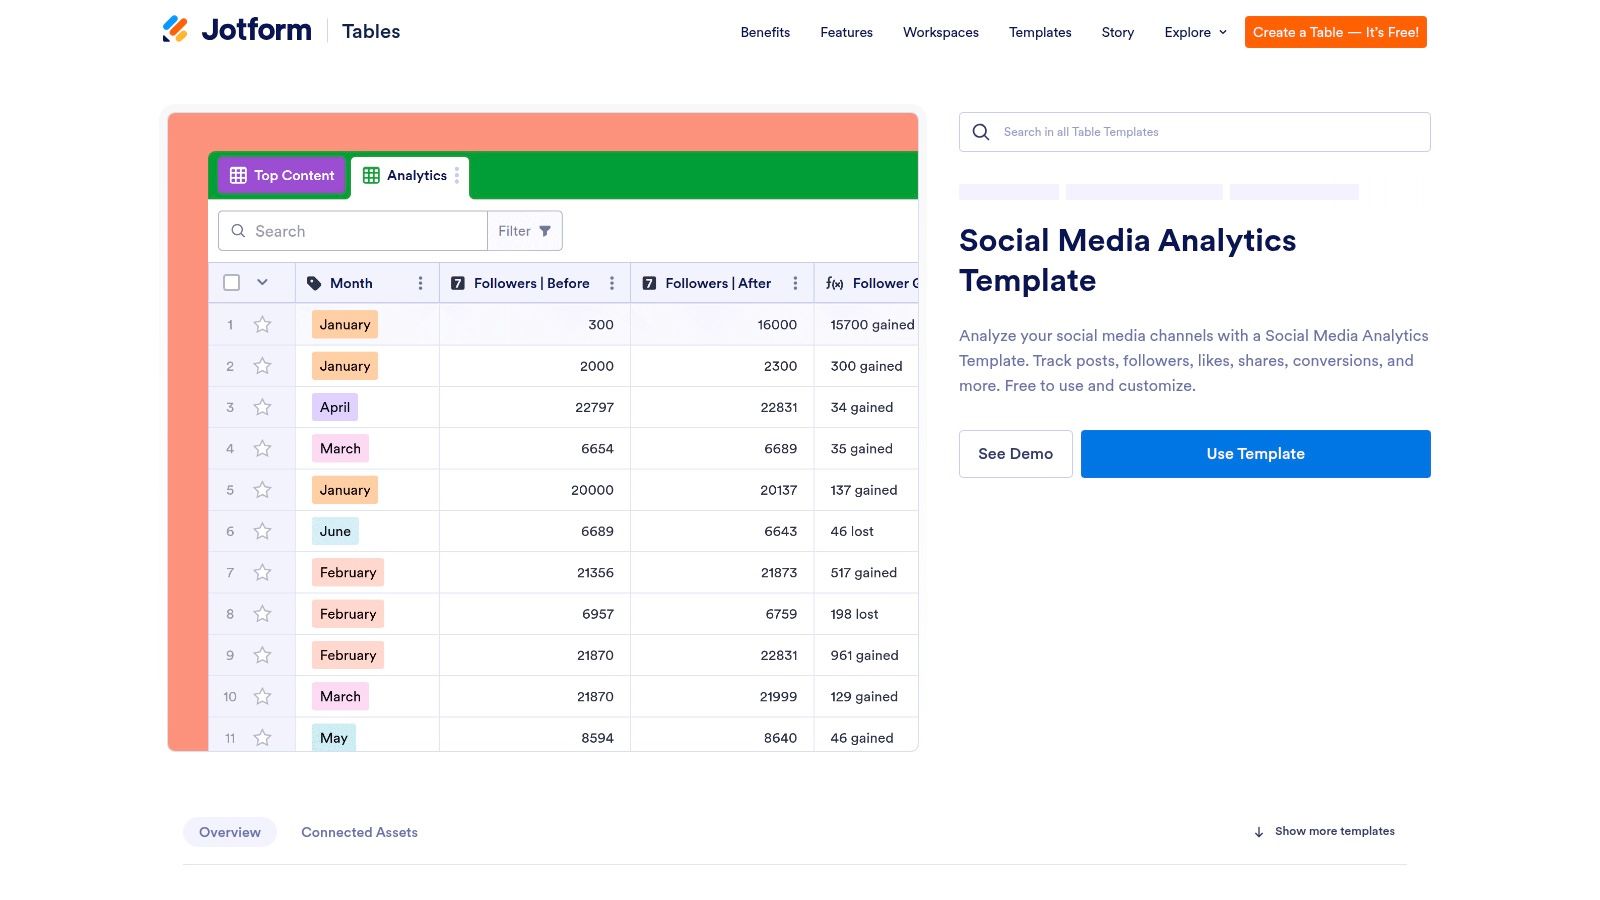Star row 8 with 198 lost
1600x900 pixels.
coord(262,614)
